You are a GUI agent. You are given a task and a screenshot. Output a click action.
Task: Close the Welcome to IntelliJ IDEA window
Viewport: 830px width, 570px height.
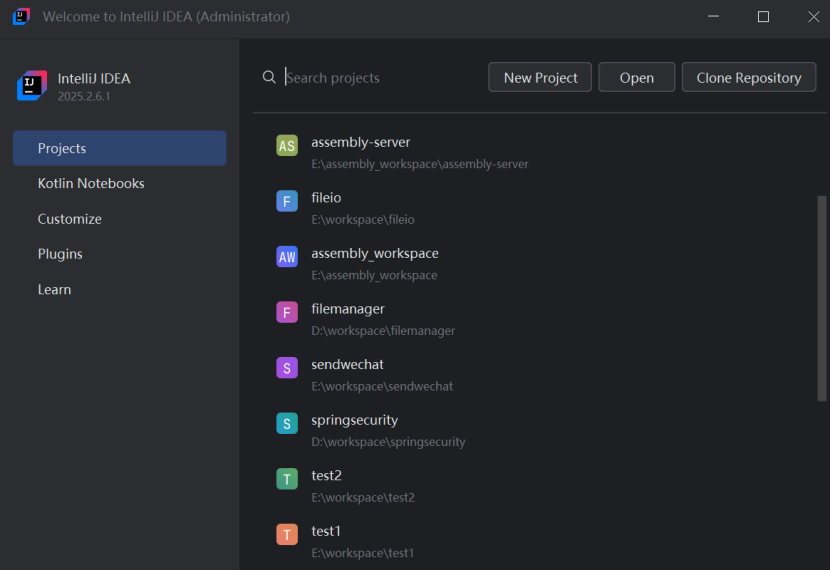(x=814, y=16)
